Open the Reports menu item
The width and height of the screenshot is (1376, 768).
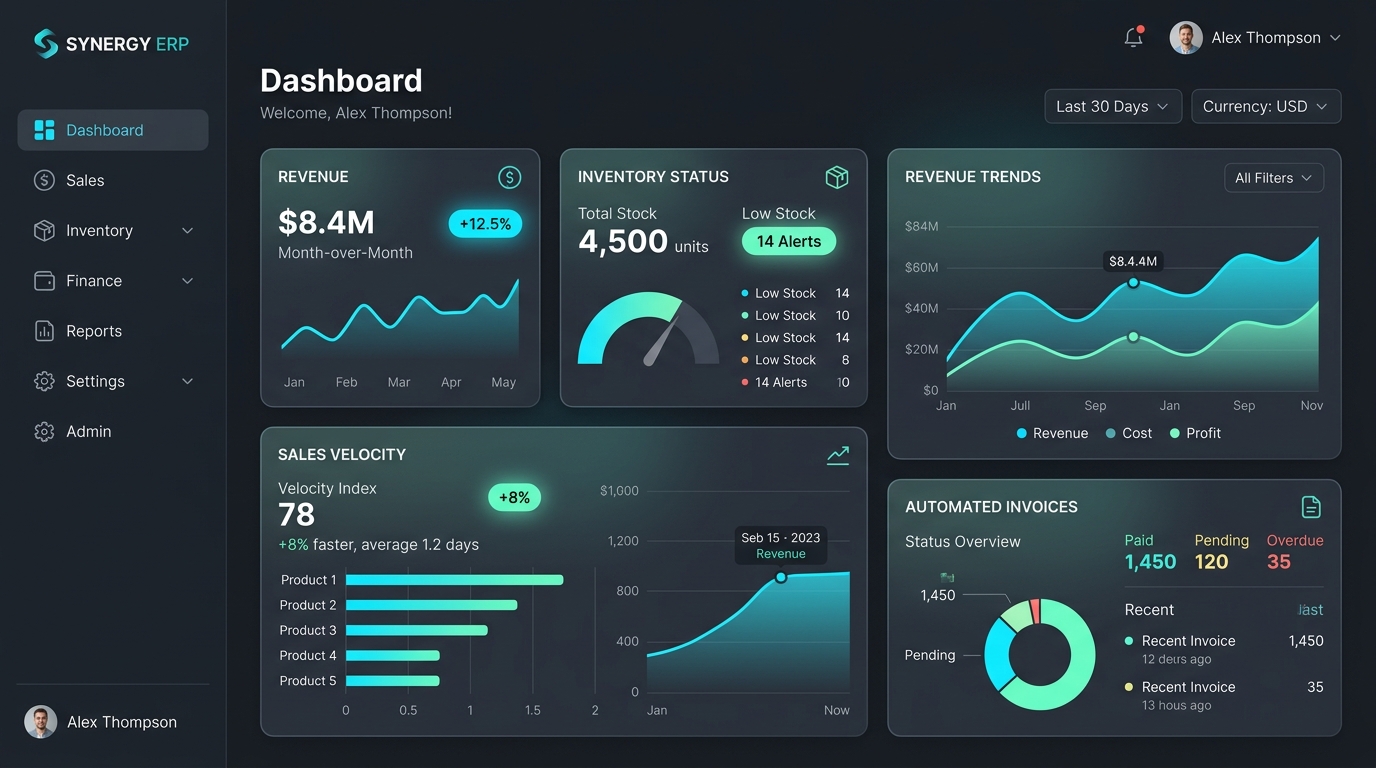click(x=113, y=331)
